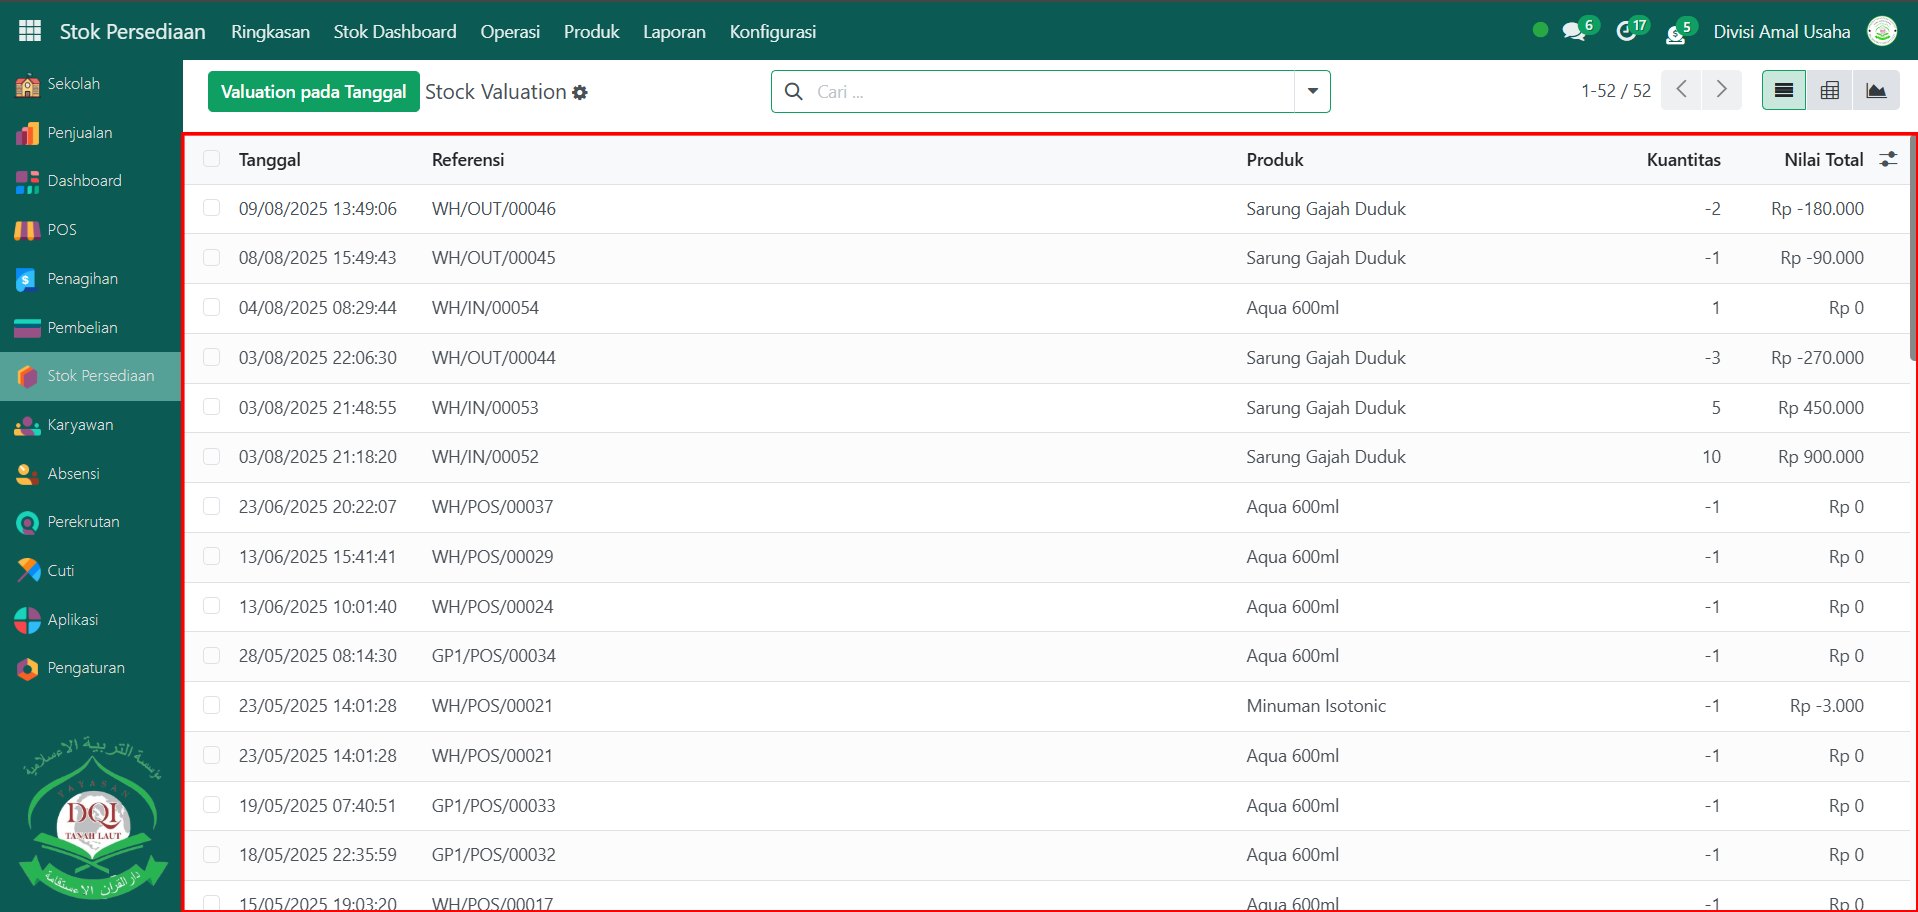
Task: Click into the Cari search field
Action: (1050, 92)
